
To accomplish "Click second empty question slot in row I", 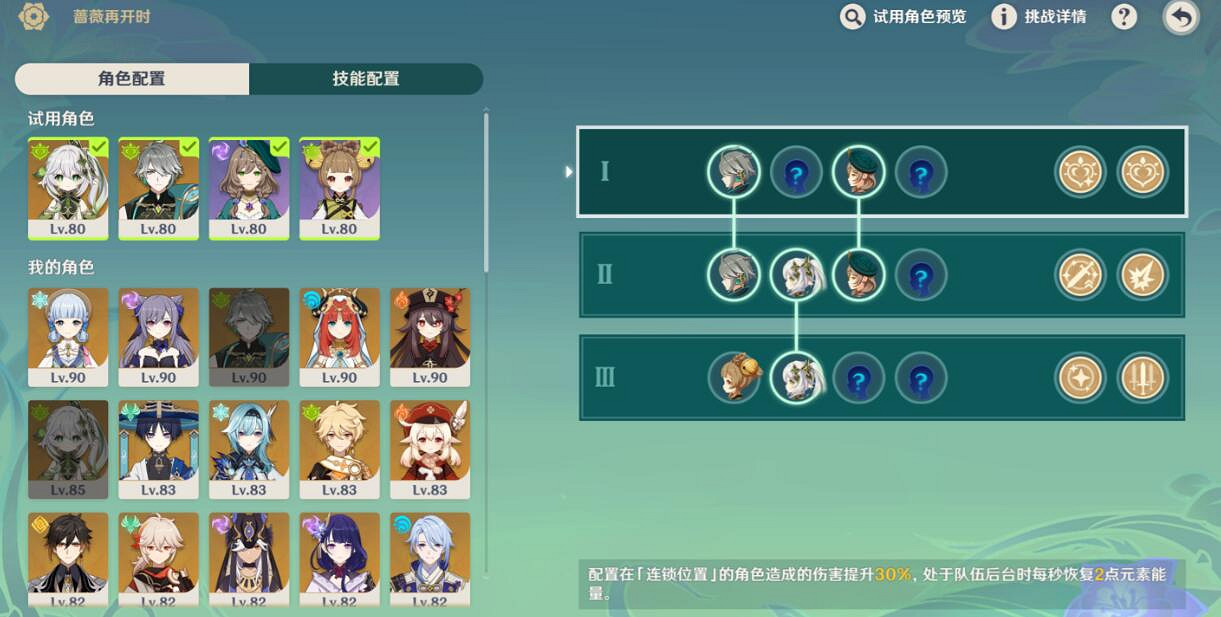I will point(921,172).
